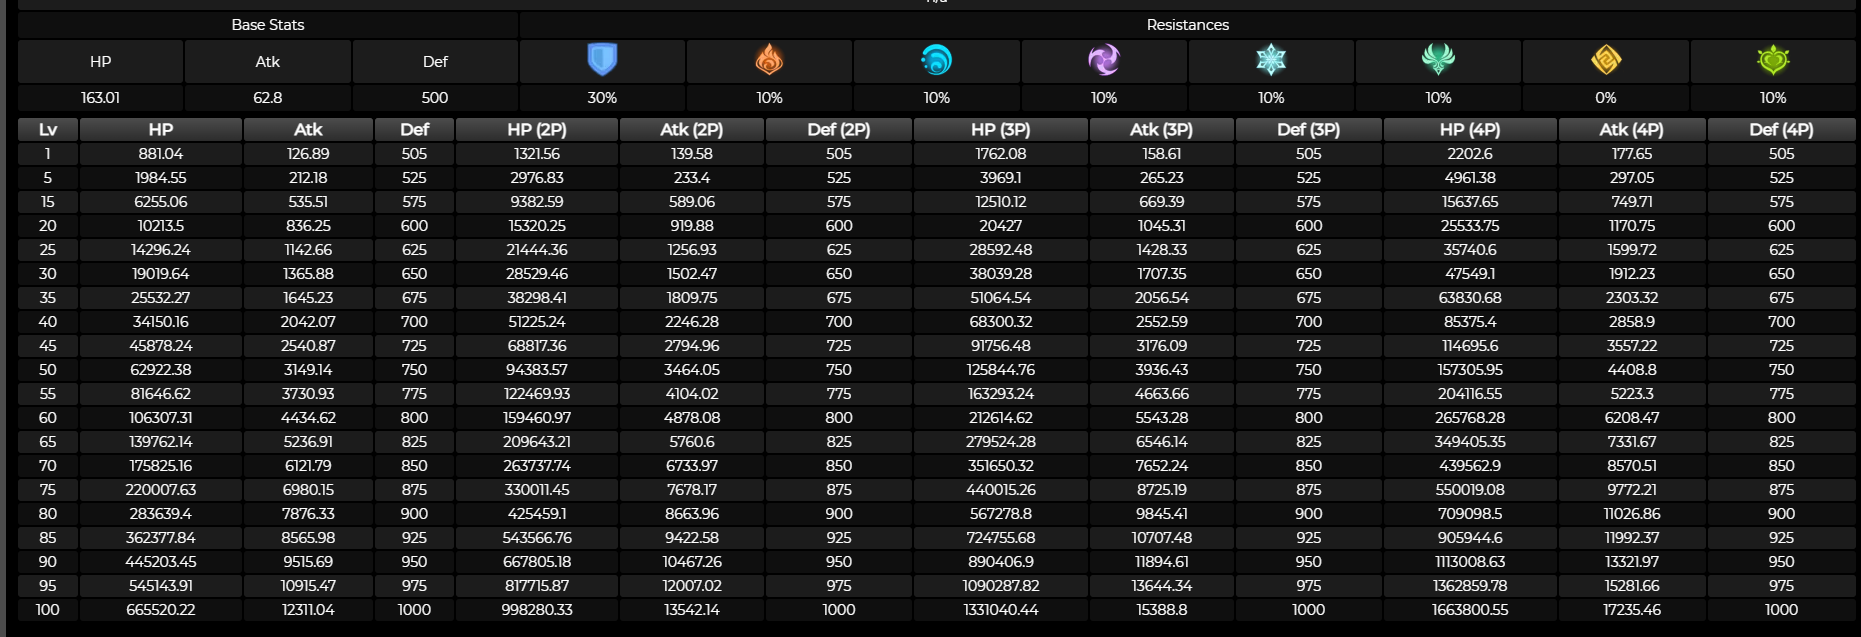Click the Resistances section header
Image resolution: width=1861 pixels, height=637 pixels.
click(x=1187, y=25)
